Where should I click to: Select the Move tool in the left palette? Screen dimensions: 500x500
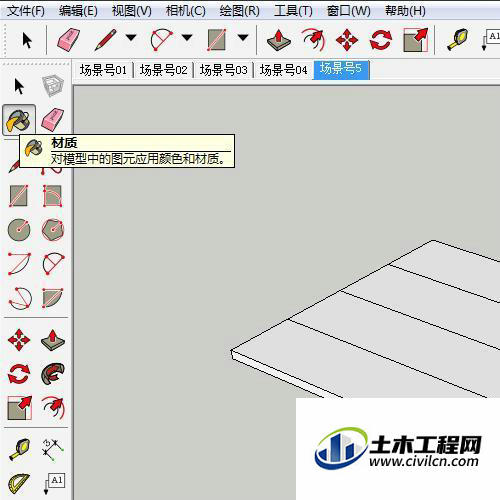(x=19, y=340)
